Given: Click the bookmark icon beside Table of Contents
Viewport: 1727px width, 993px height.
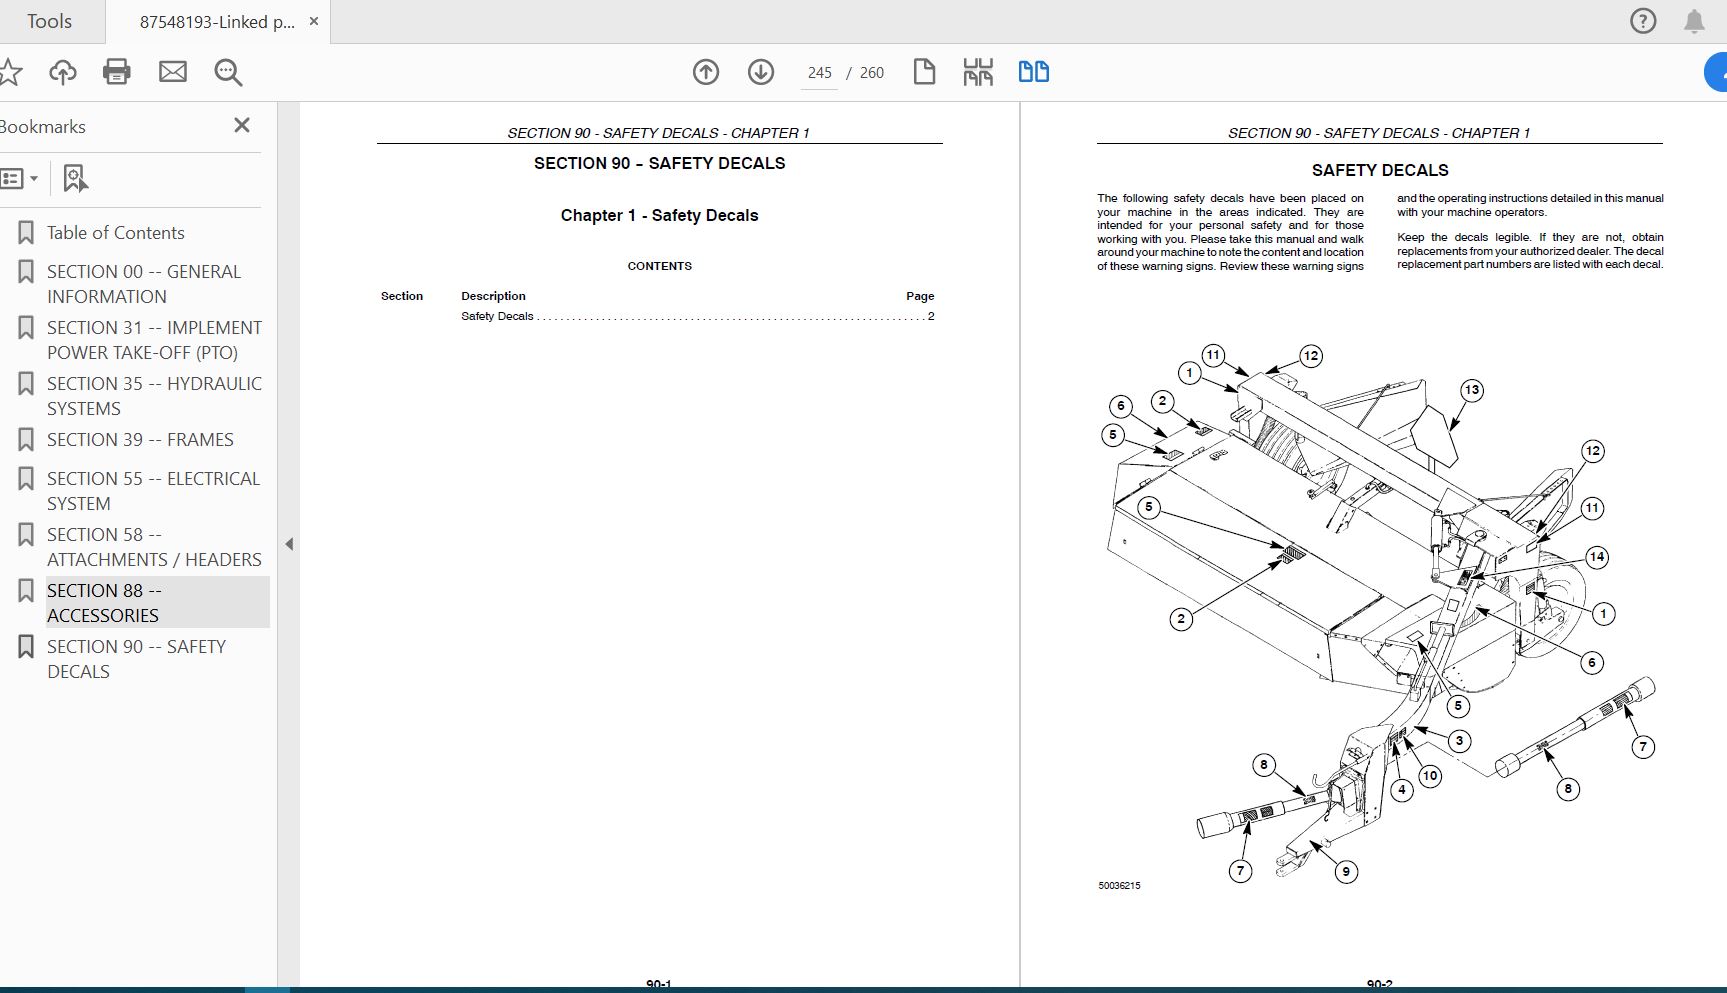Looking at the screenshot, I should pyautogui.click(x=26, y=233).
